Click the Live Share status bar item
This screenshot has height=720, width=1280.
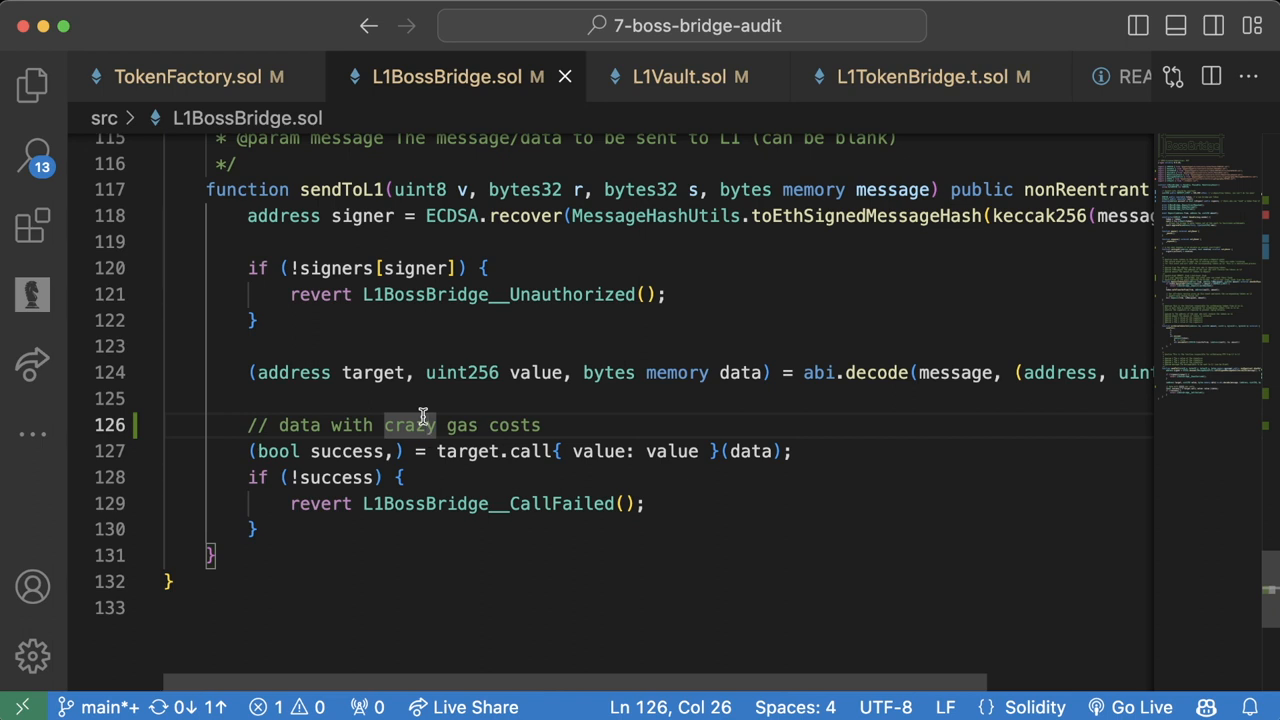click(463, 707)
